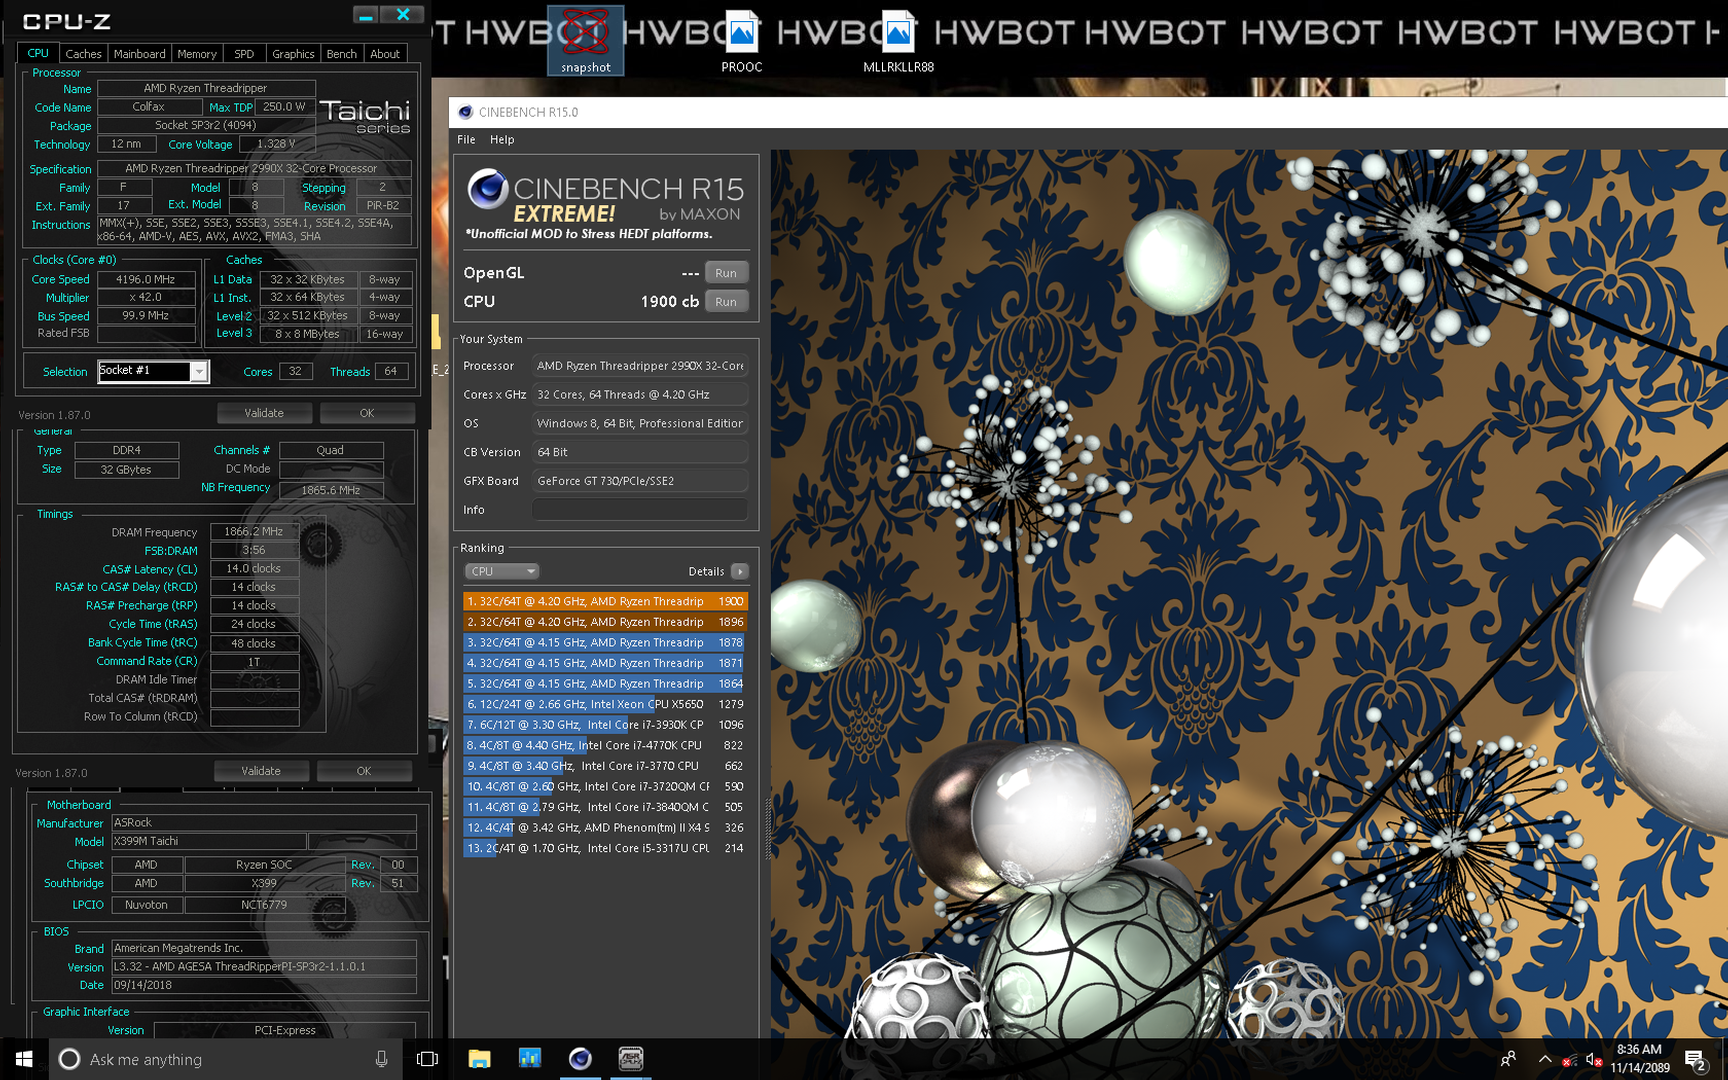This screenshot has width=1728, height=1080.
Task: Open network status tray icon
Action: 1570,1060
